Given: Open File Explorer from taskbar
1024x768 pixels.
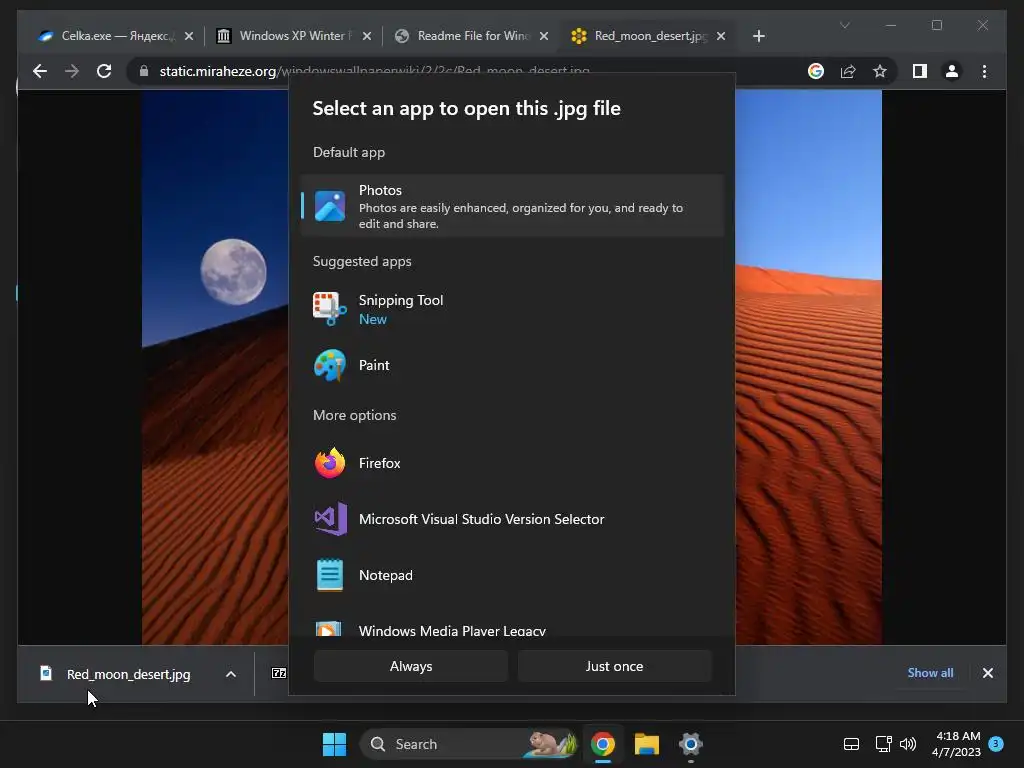Looking at the screenshot, I should tap(647, 744).
